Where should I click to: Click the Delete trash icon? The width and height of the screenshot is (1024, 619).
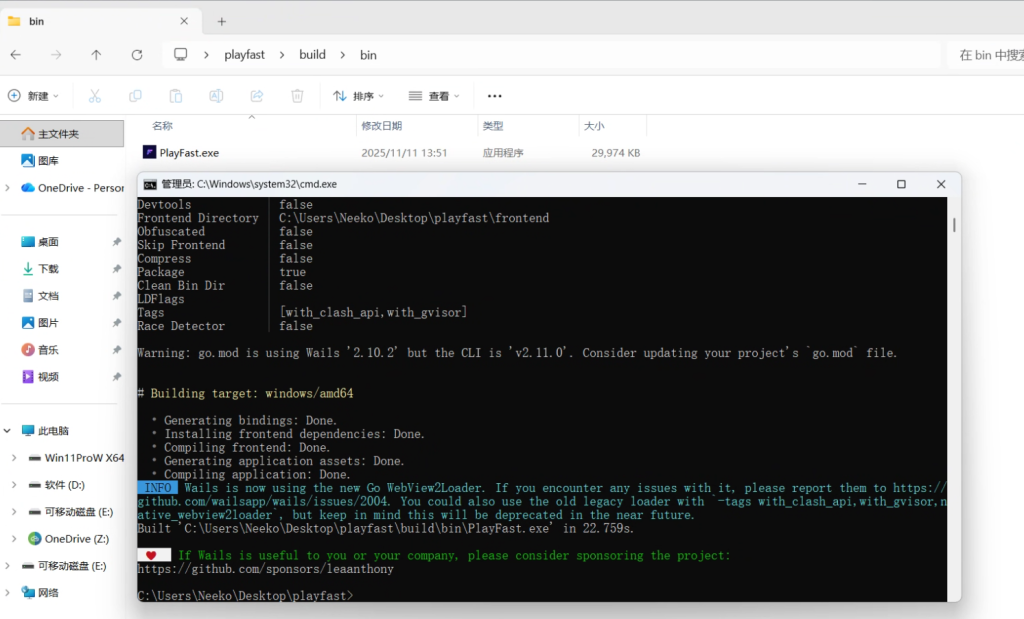coord(297,96)
